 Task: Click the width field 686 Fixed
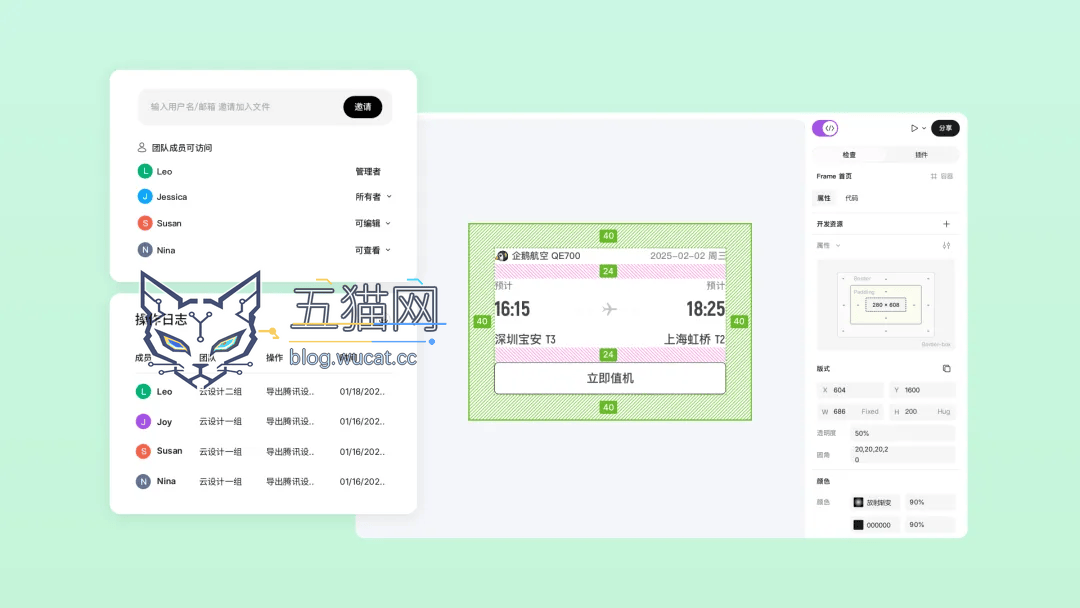(850, 412)
